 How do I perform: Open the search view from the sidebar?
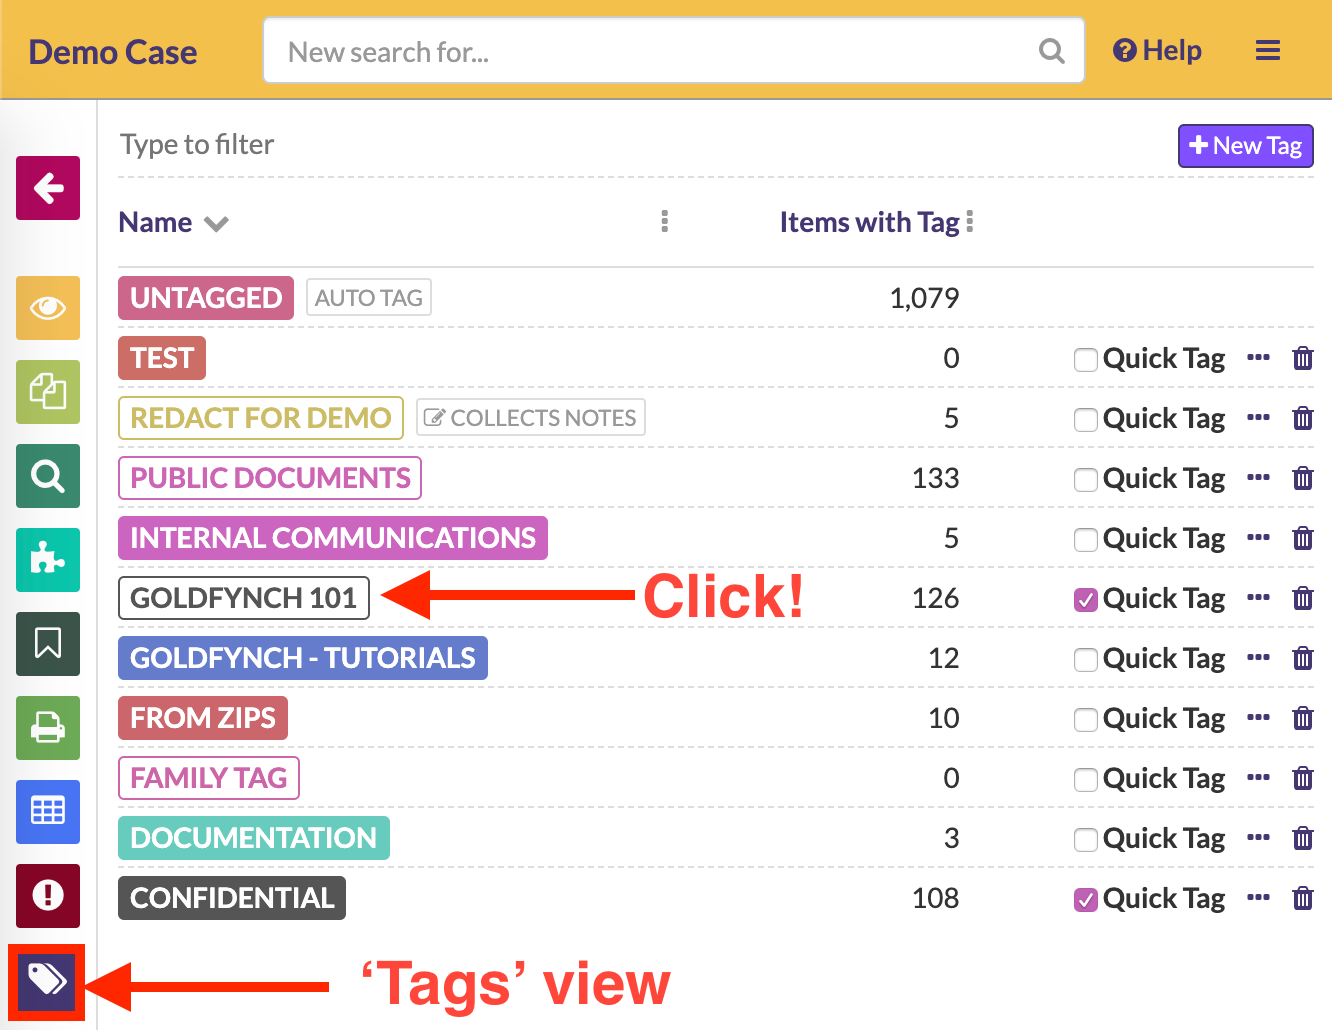coord(47,476)
